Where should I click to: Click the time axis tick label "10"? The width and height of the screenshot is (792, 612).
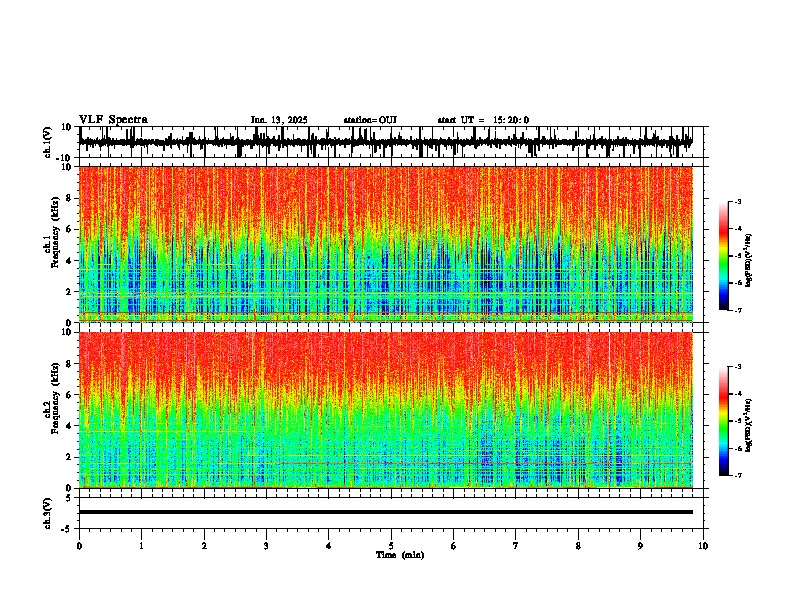point(703,546)
